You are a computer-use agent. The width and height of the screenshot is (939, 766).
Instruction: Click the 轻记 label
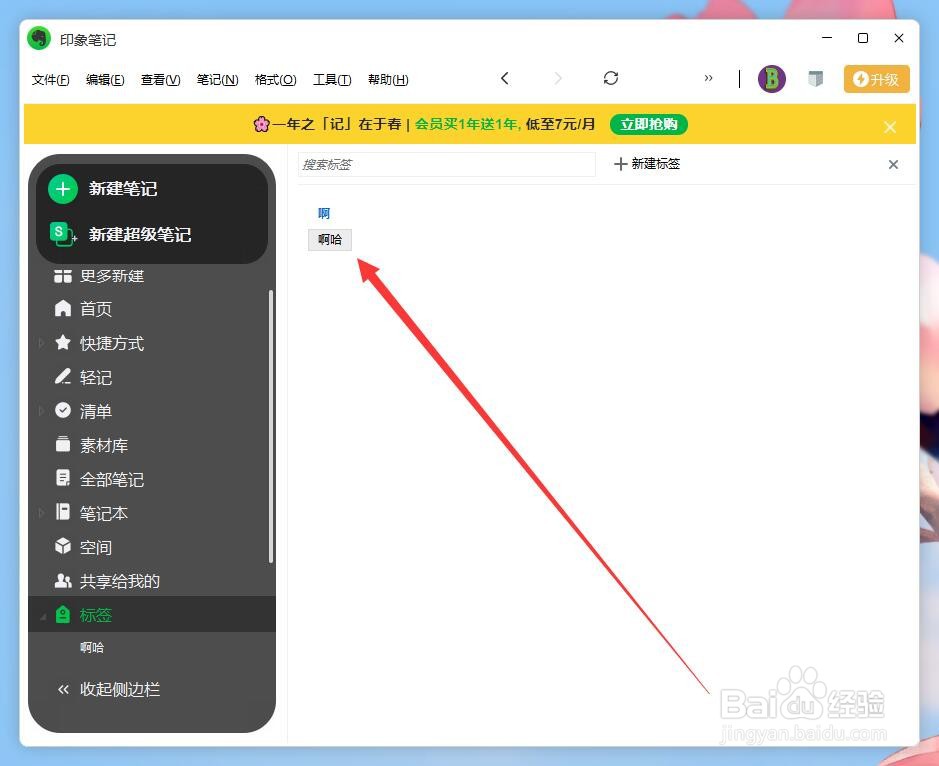click(x=96, y=377)
